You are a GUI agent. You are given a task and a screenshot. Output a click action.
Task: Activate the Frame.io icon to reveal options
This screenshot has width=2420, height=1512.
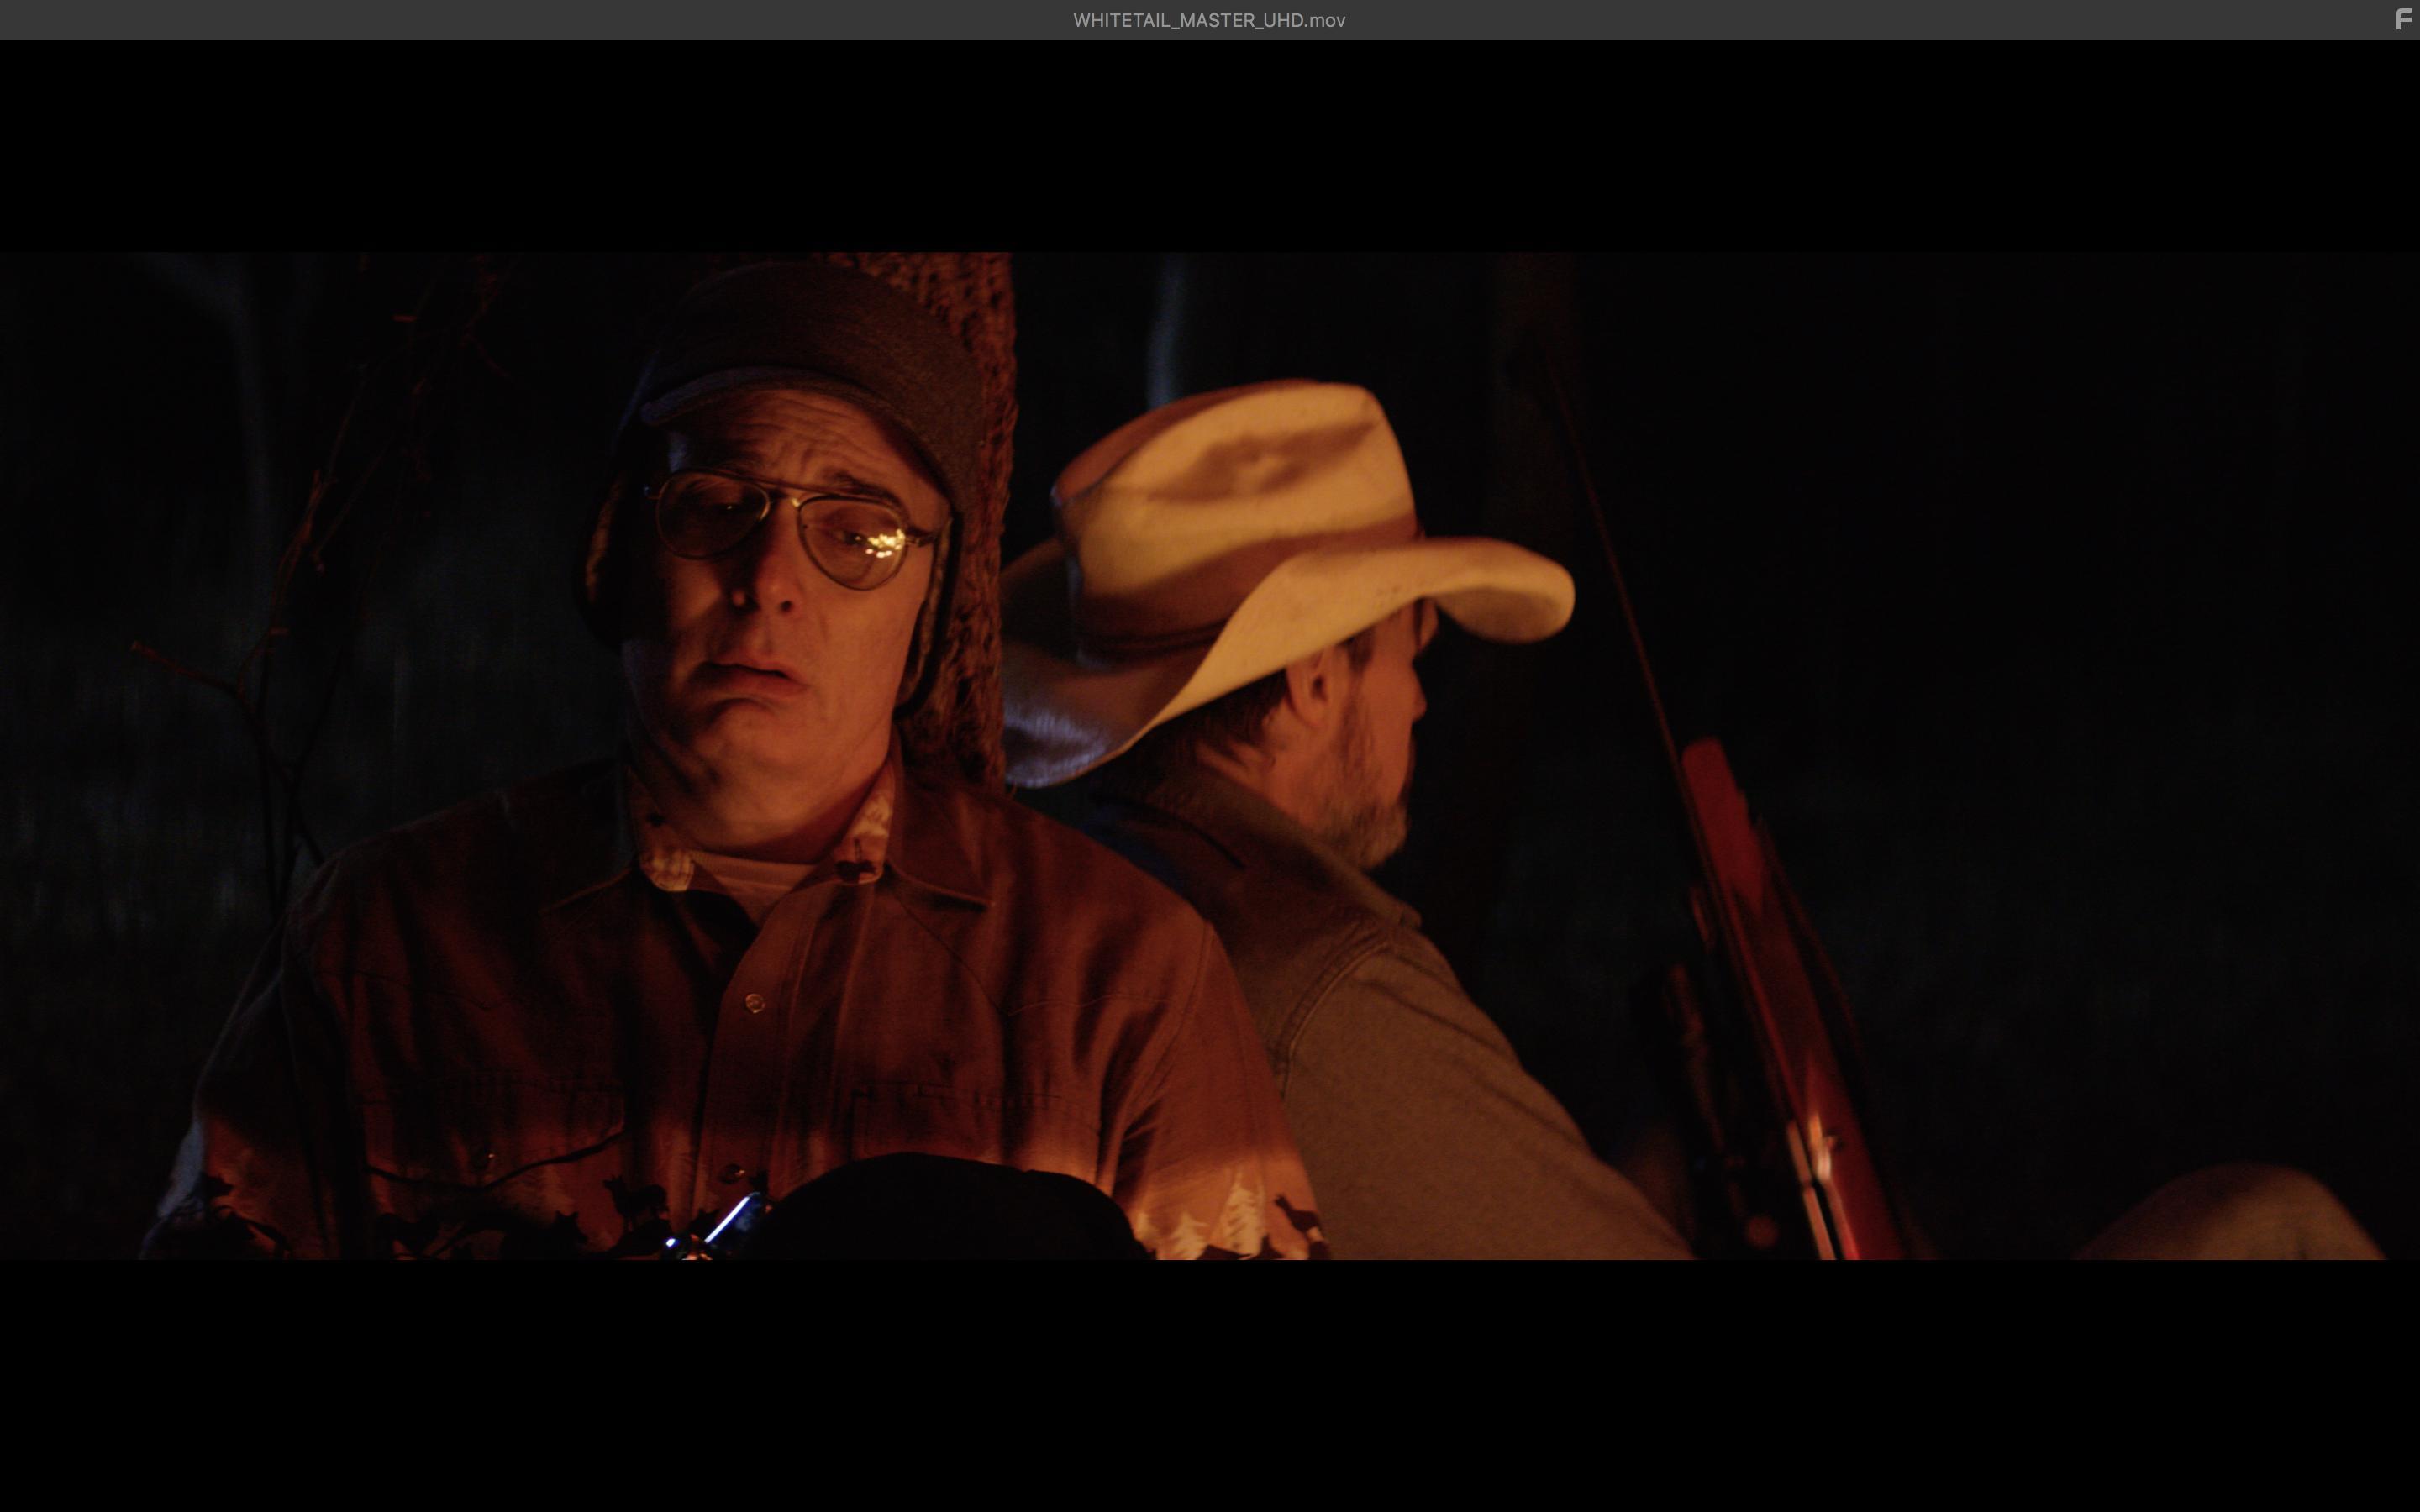[x=2399, y=19]
